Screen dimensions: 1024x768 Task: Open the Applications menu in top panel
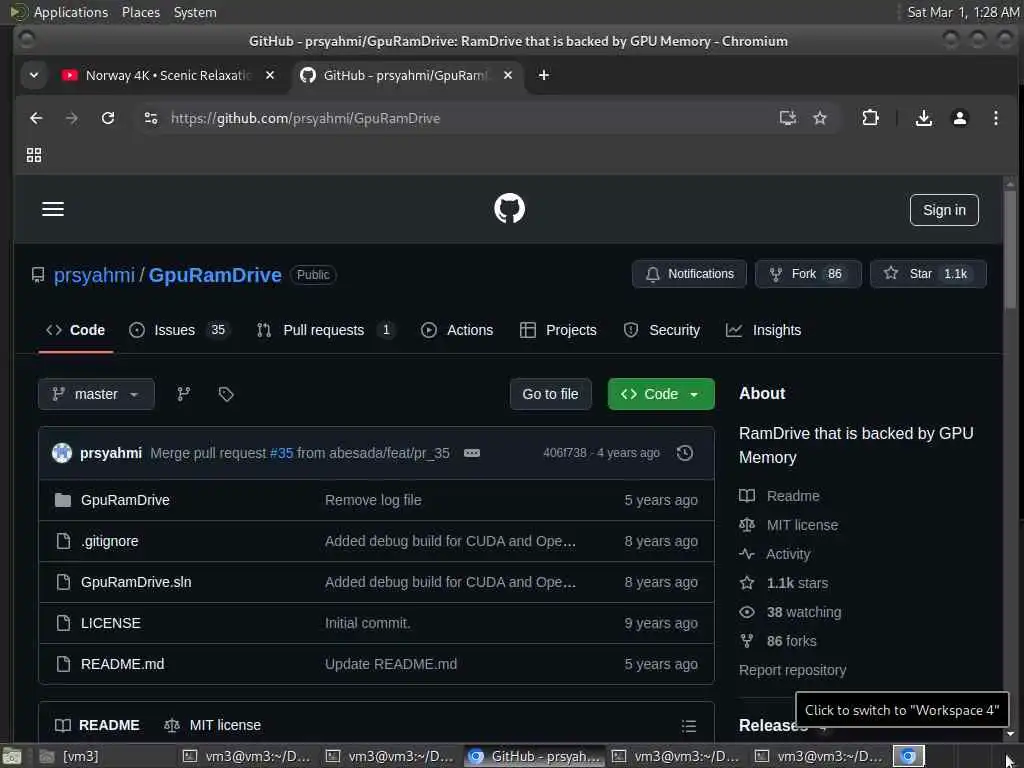[71, 12]
